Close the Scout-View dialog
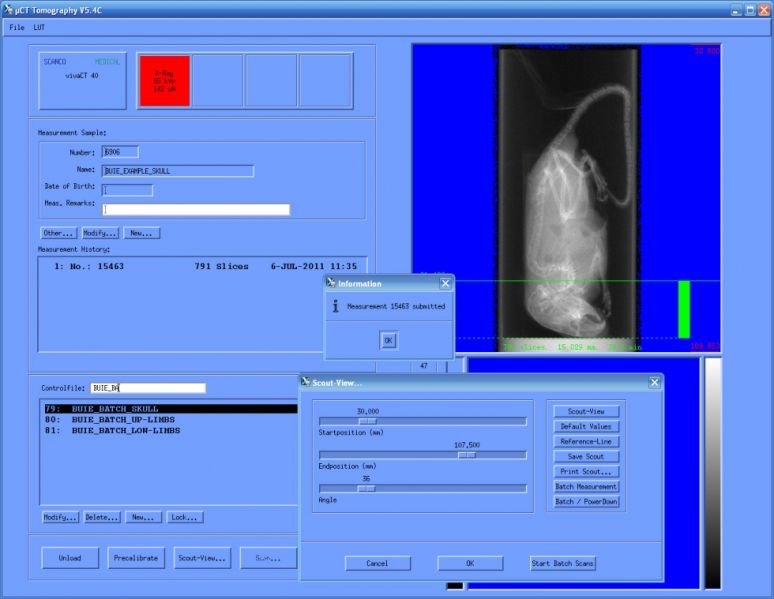Screen dimensions: 774x599 coord(655,382)
